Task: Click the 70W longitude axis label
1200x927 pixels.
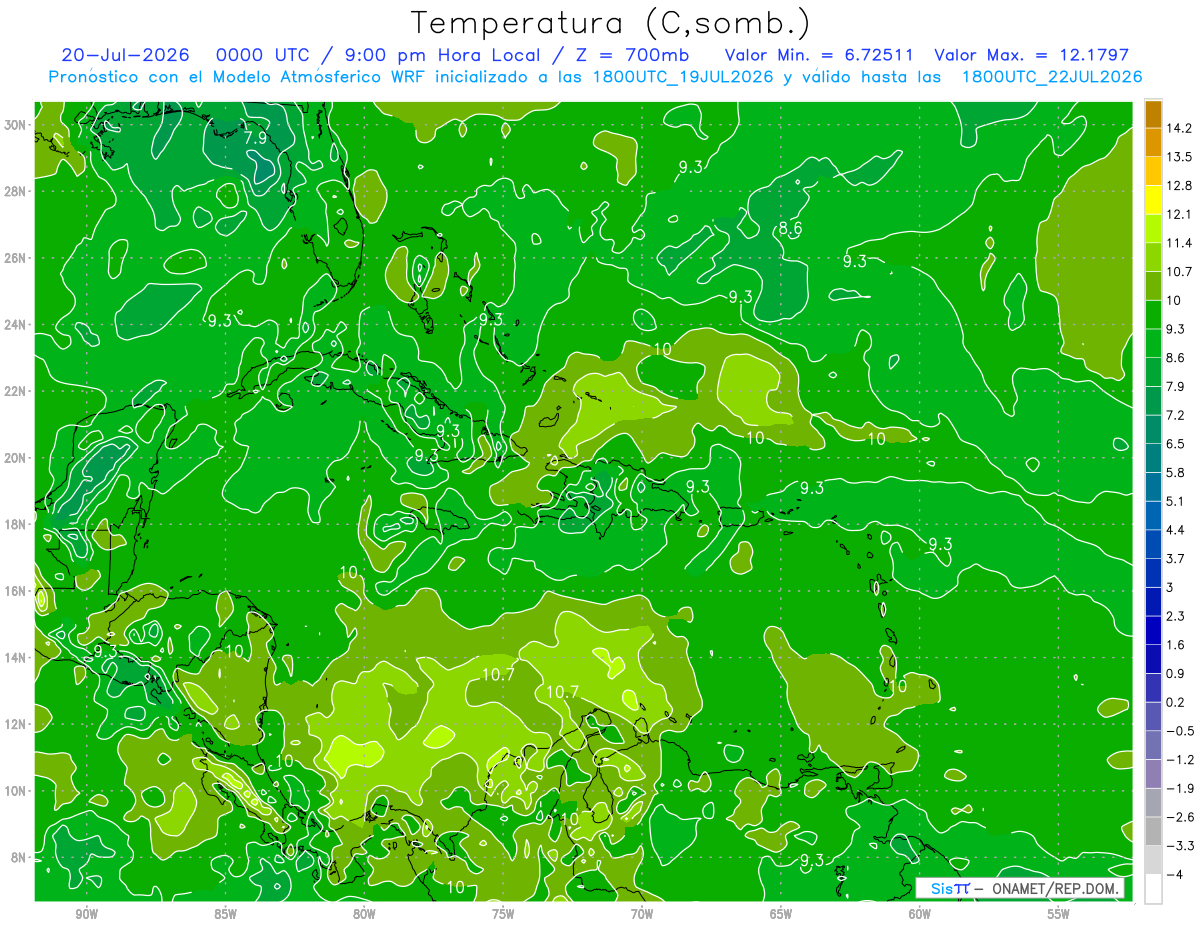Action: [x=642, y=914]
